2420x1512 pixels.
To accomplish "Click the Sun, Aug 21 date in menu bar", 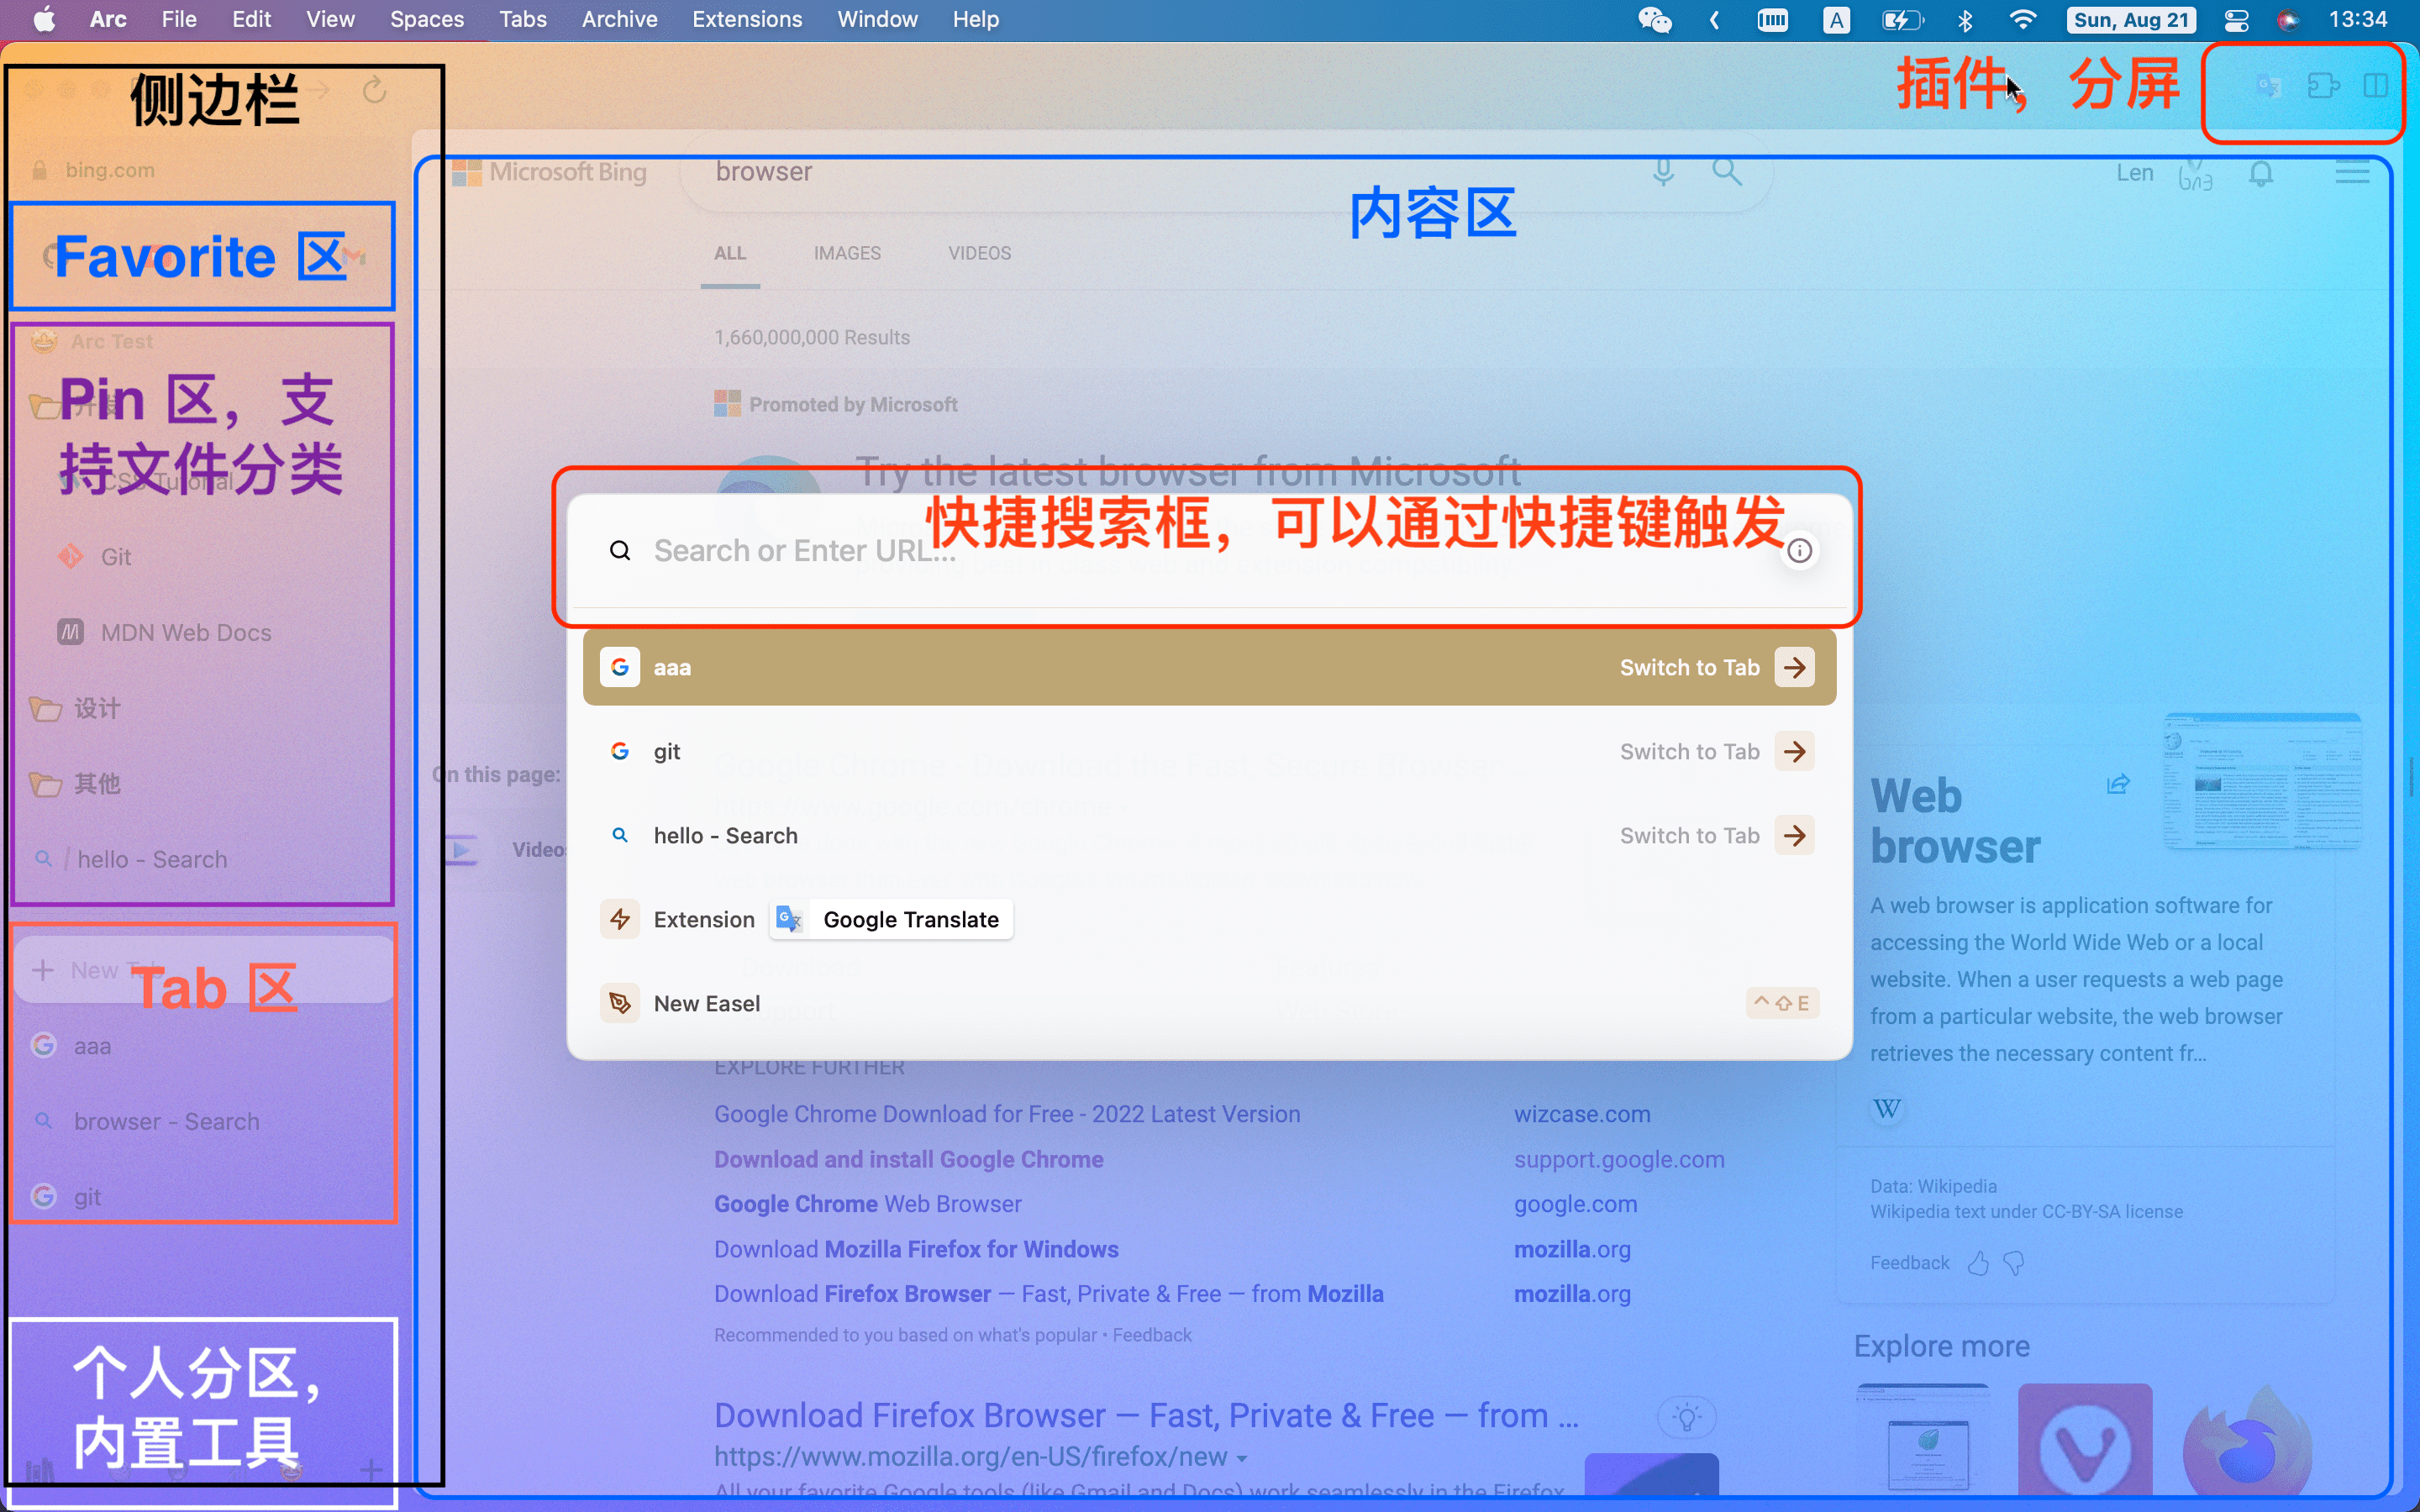I will [2130, 20].
